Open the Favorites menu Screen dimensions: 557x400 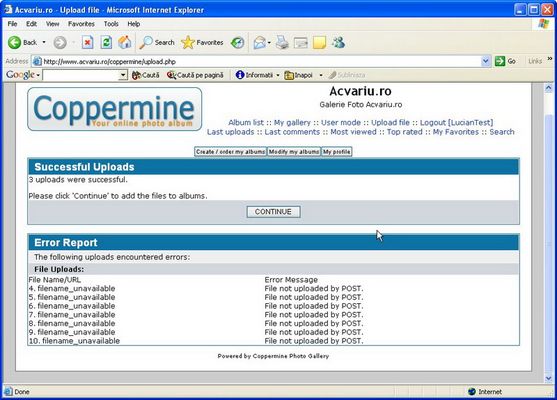point(81,24)
